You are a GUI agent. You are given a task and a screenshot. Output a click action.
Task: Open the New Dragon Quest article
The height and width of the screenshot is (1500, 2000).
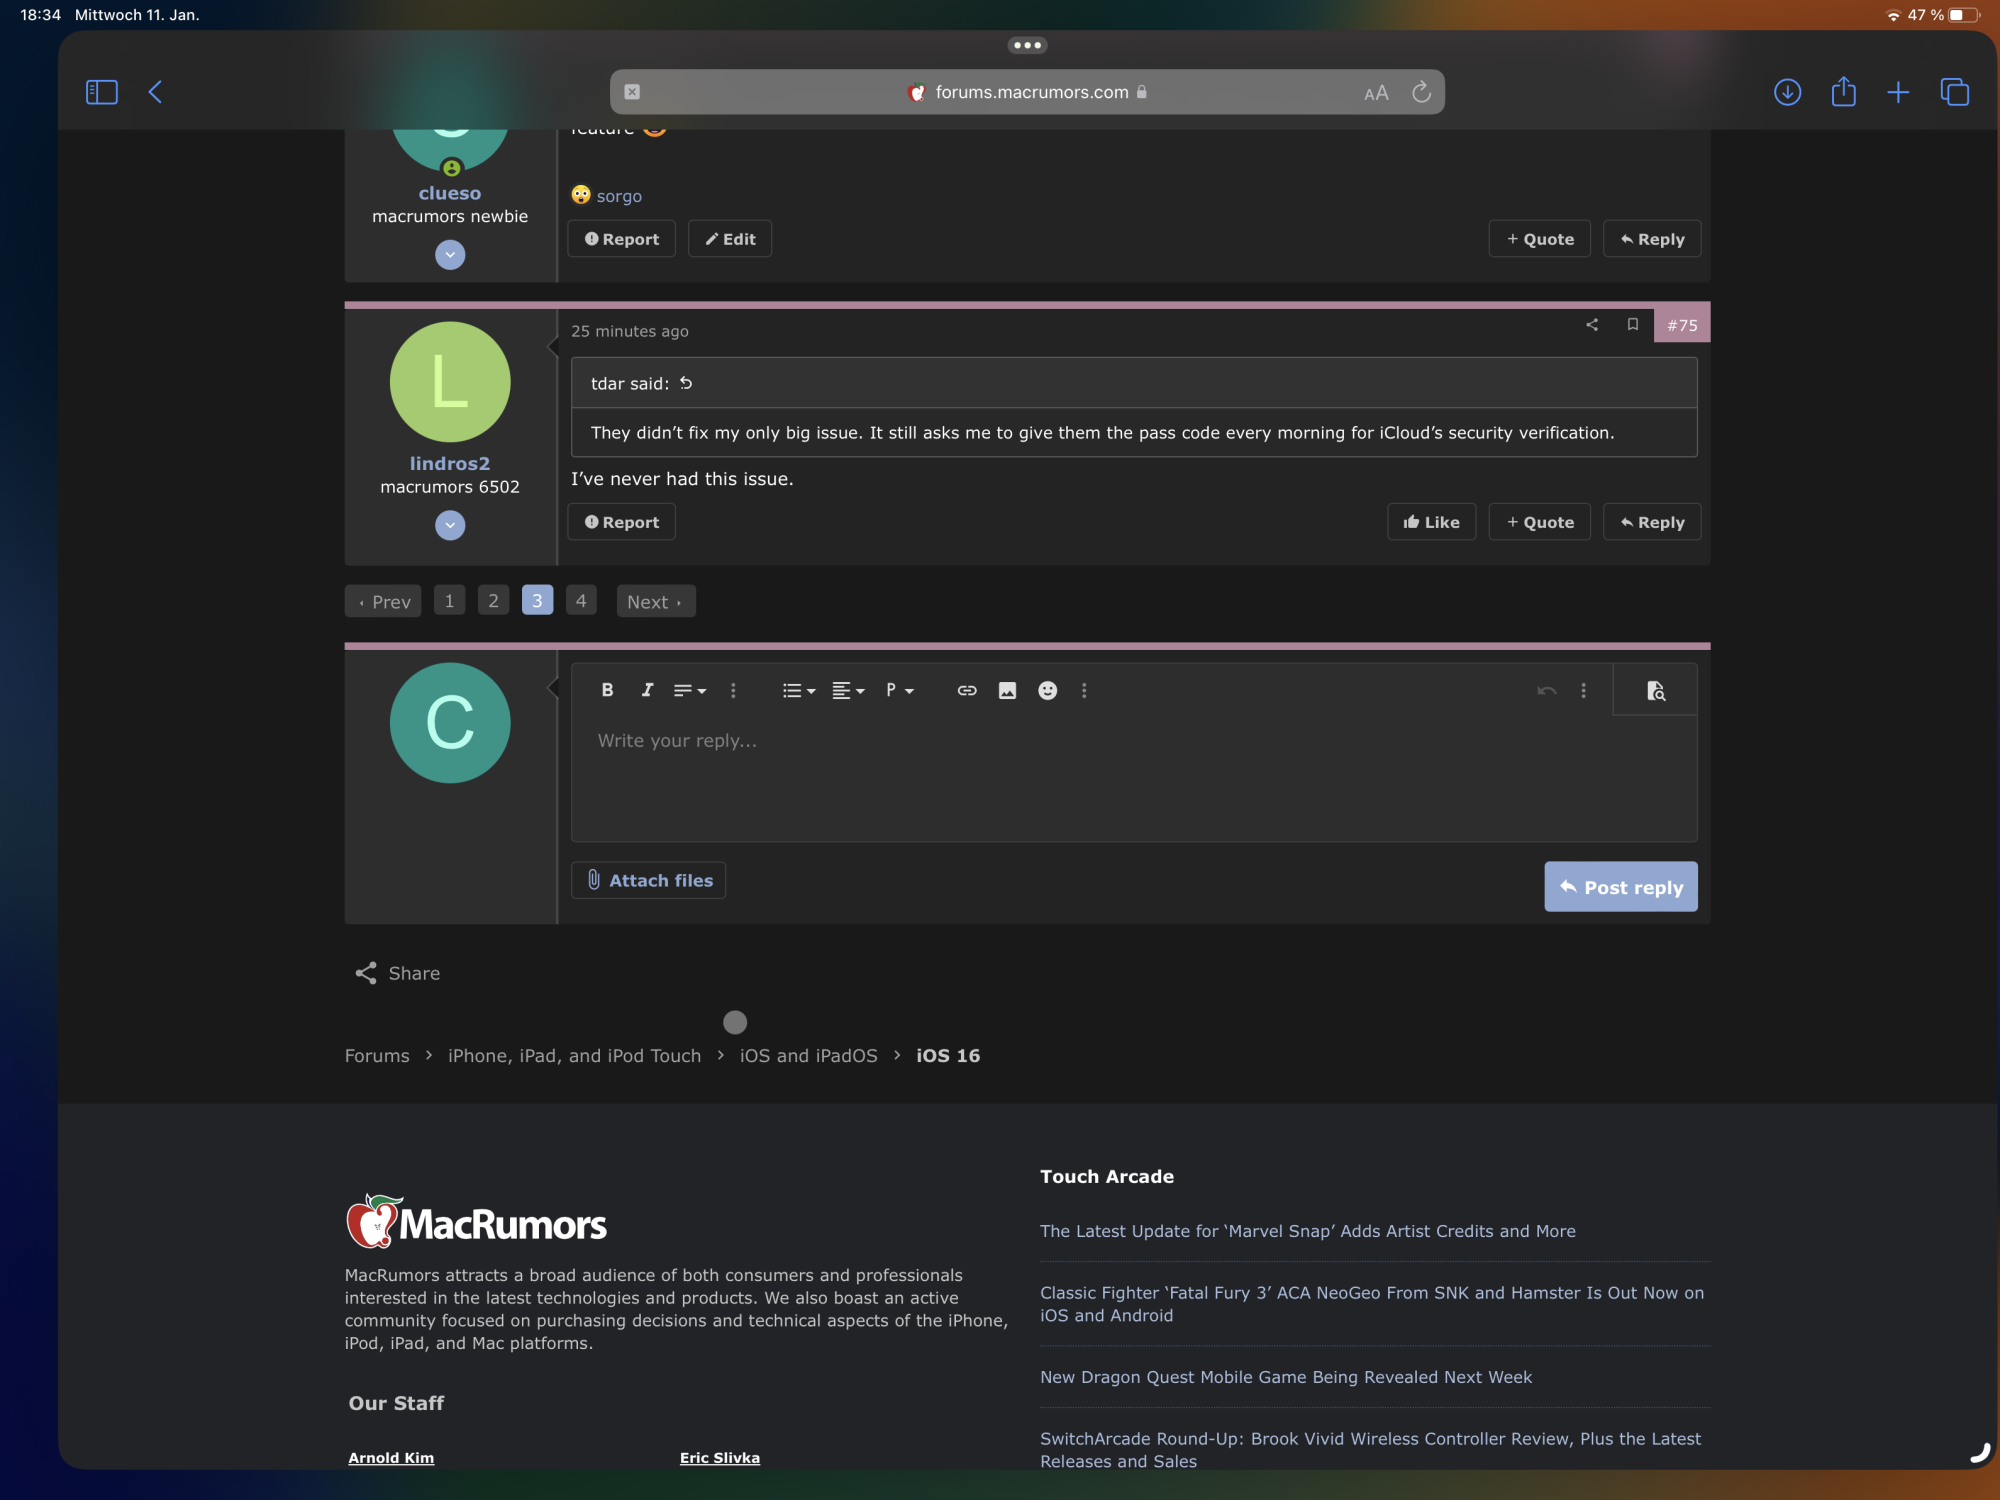click(1286, 1377)
